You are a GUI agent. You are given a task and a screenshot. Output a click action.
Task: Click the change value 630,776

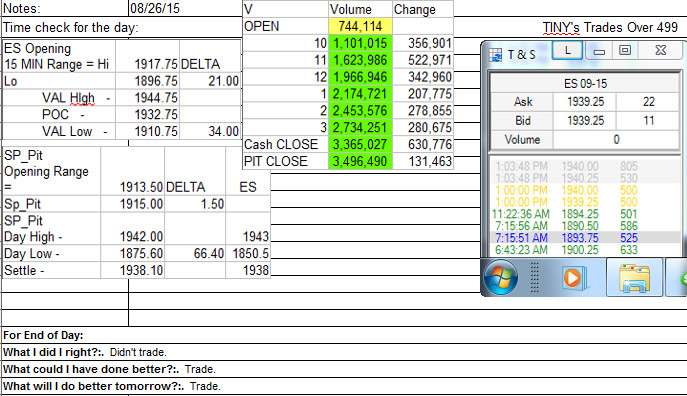pos(423,144)
